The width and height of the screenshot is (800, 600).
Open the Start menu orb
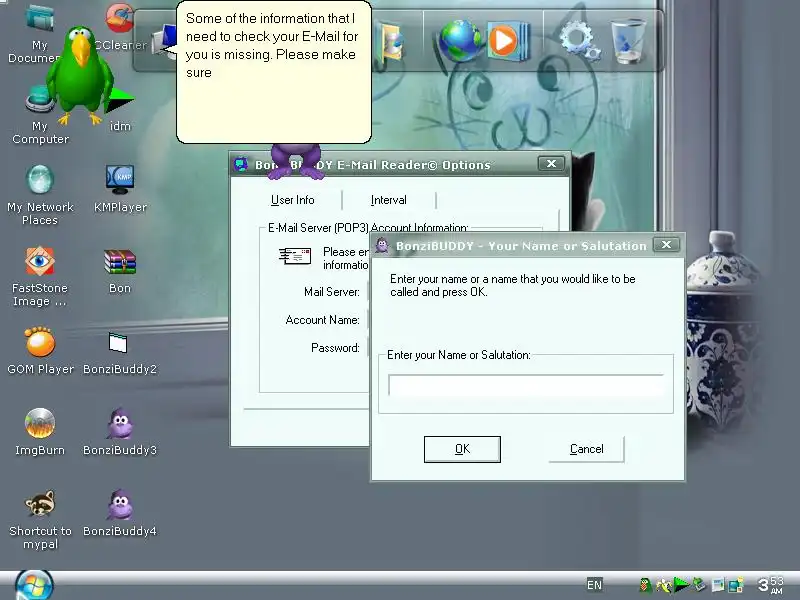[x=34, y=586]
